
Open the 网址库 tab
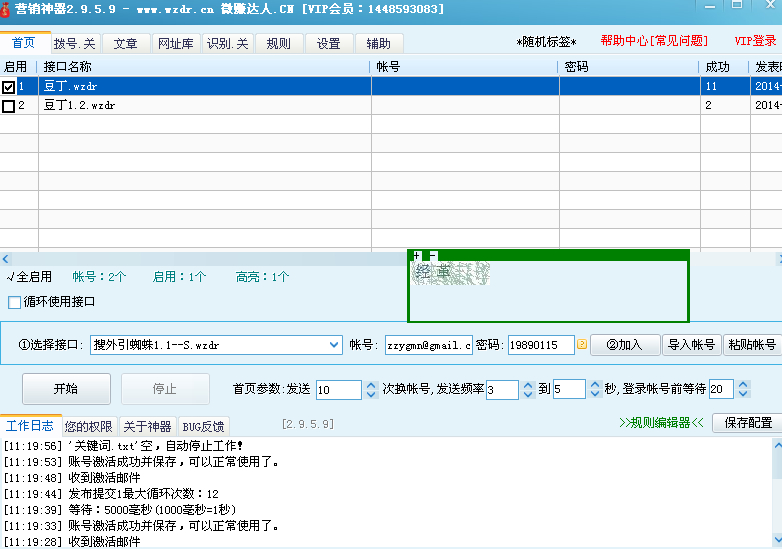coord(176,44)
